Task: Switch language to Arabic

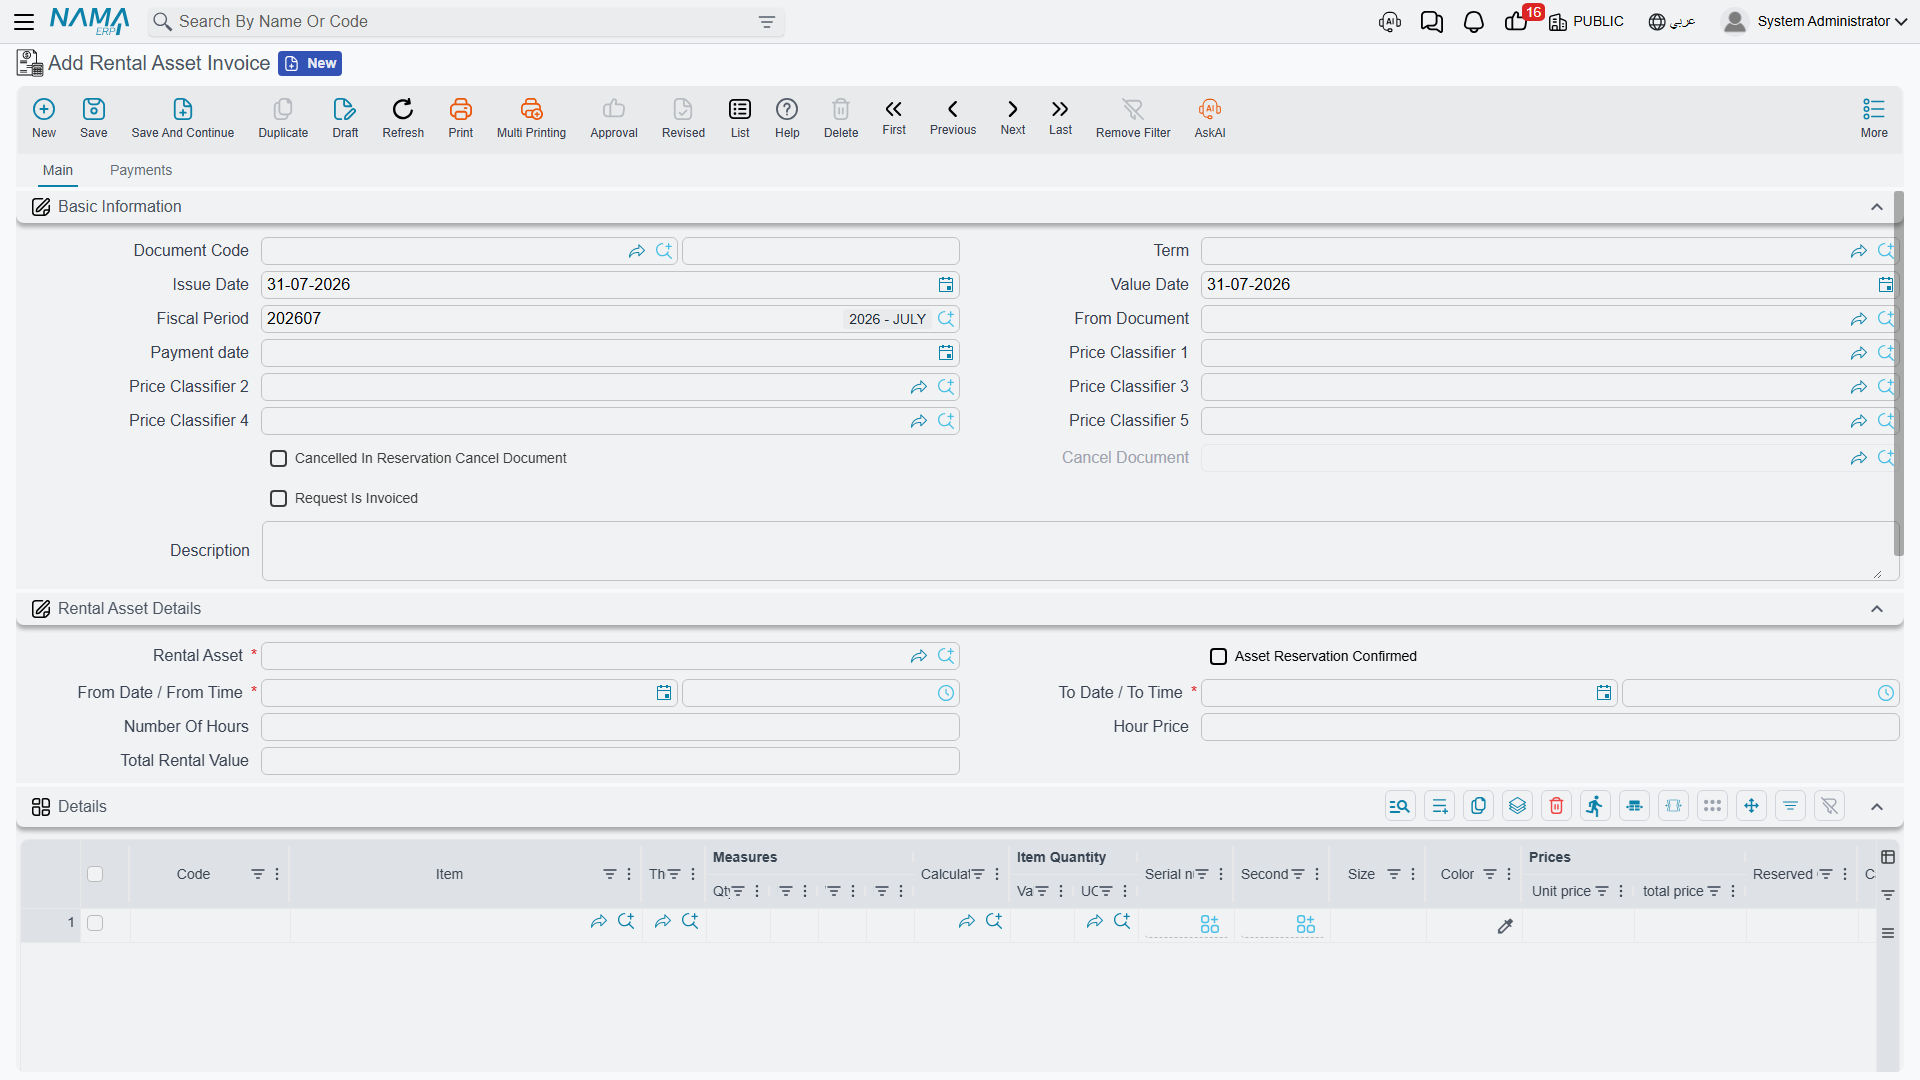Action: [1672, 21]
